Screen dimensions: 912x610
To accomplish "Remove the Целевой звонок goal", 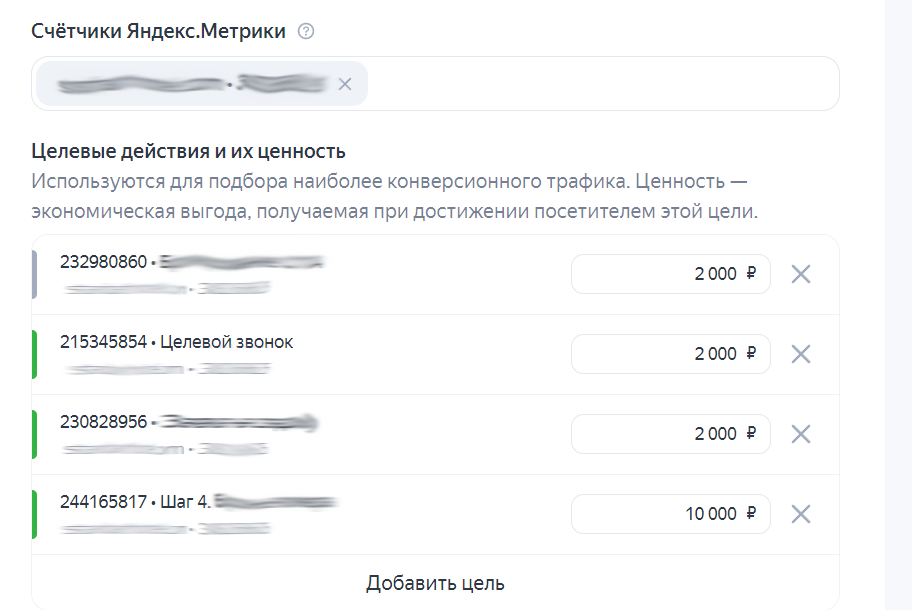I will [800, 354].
